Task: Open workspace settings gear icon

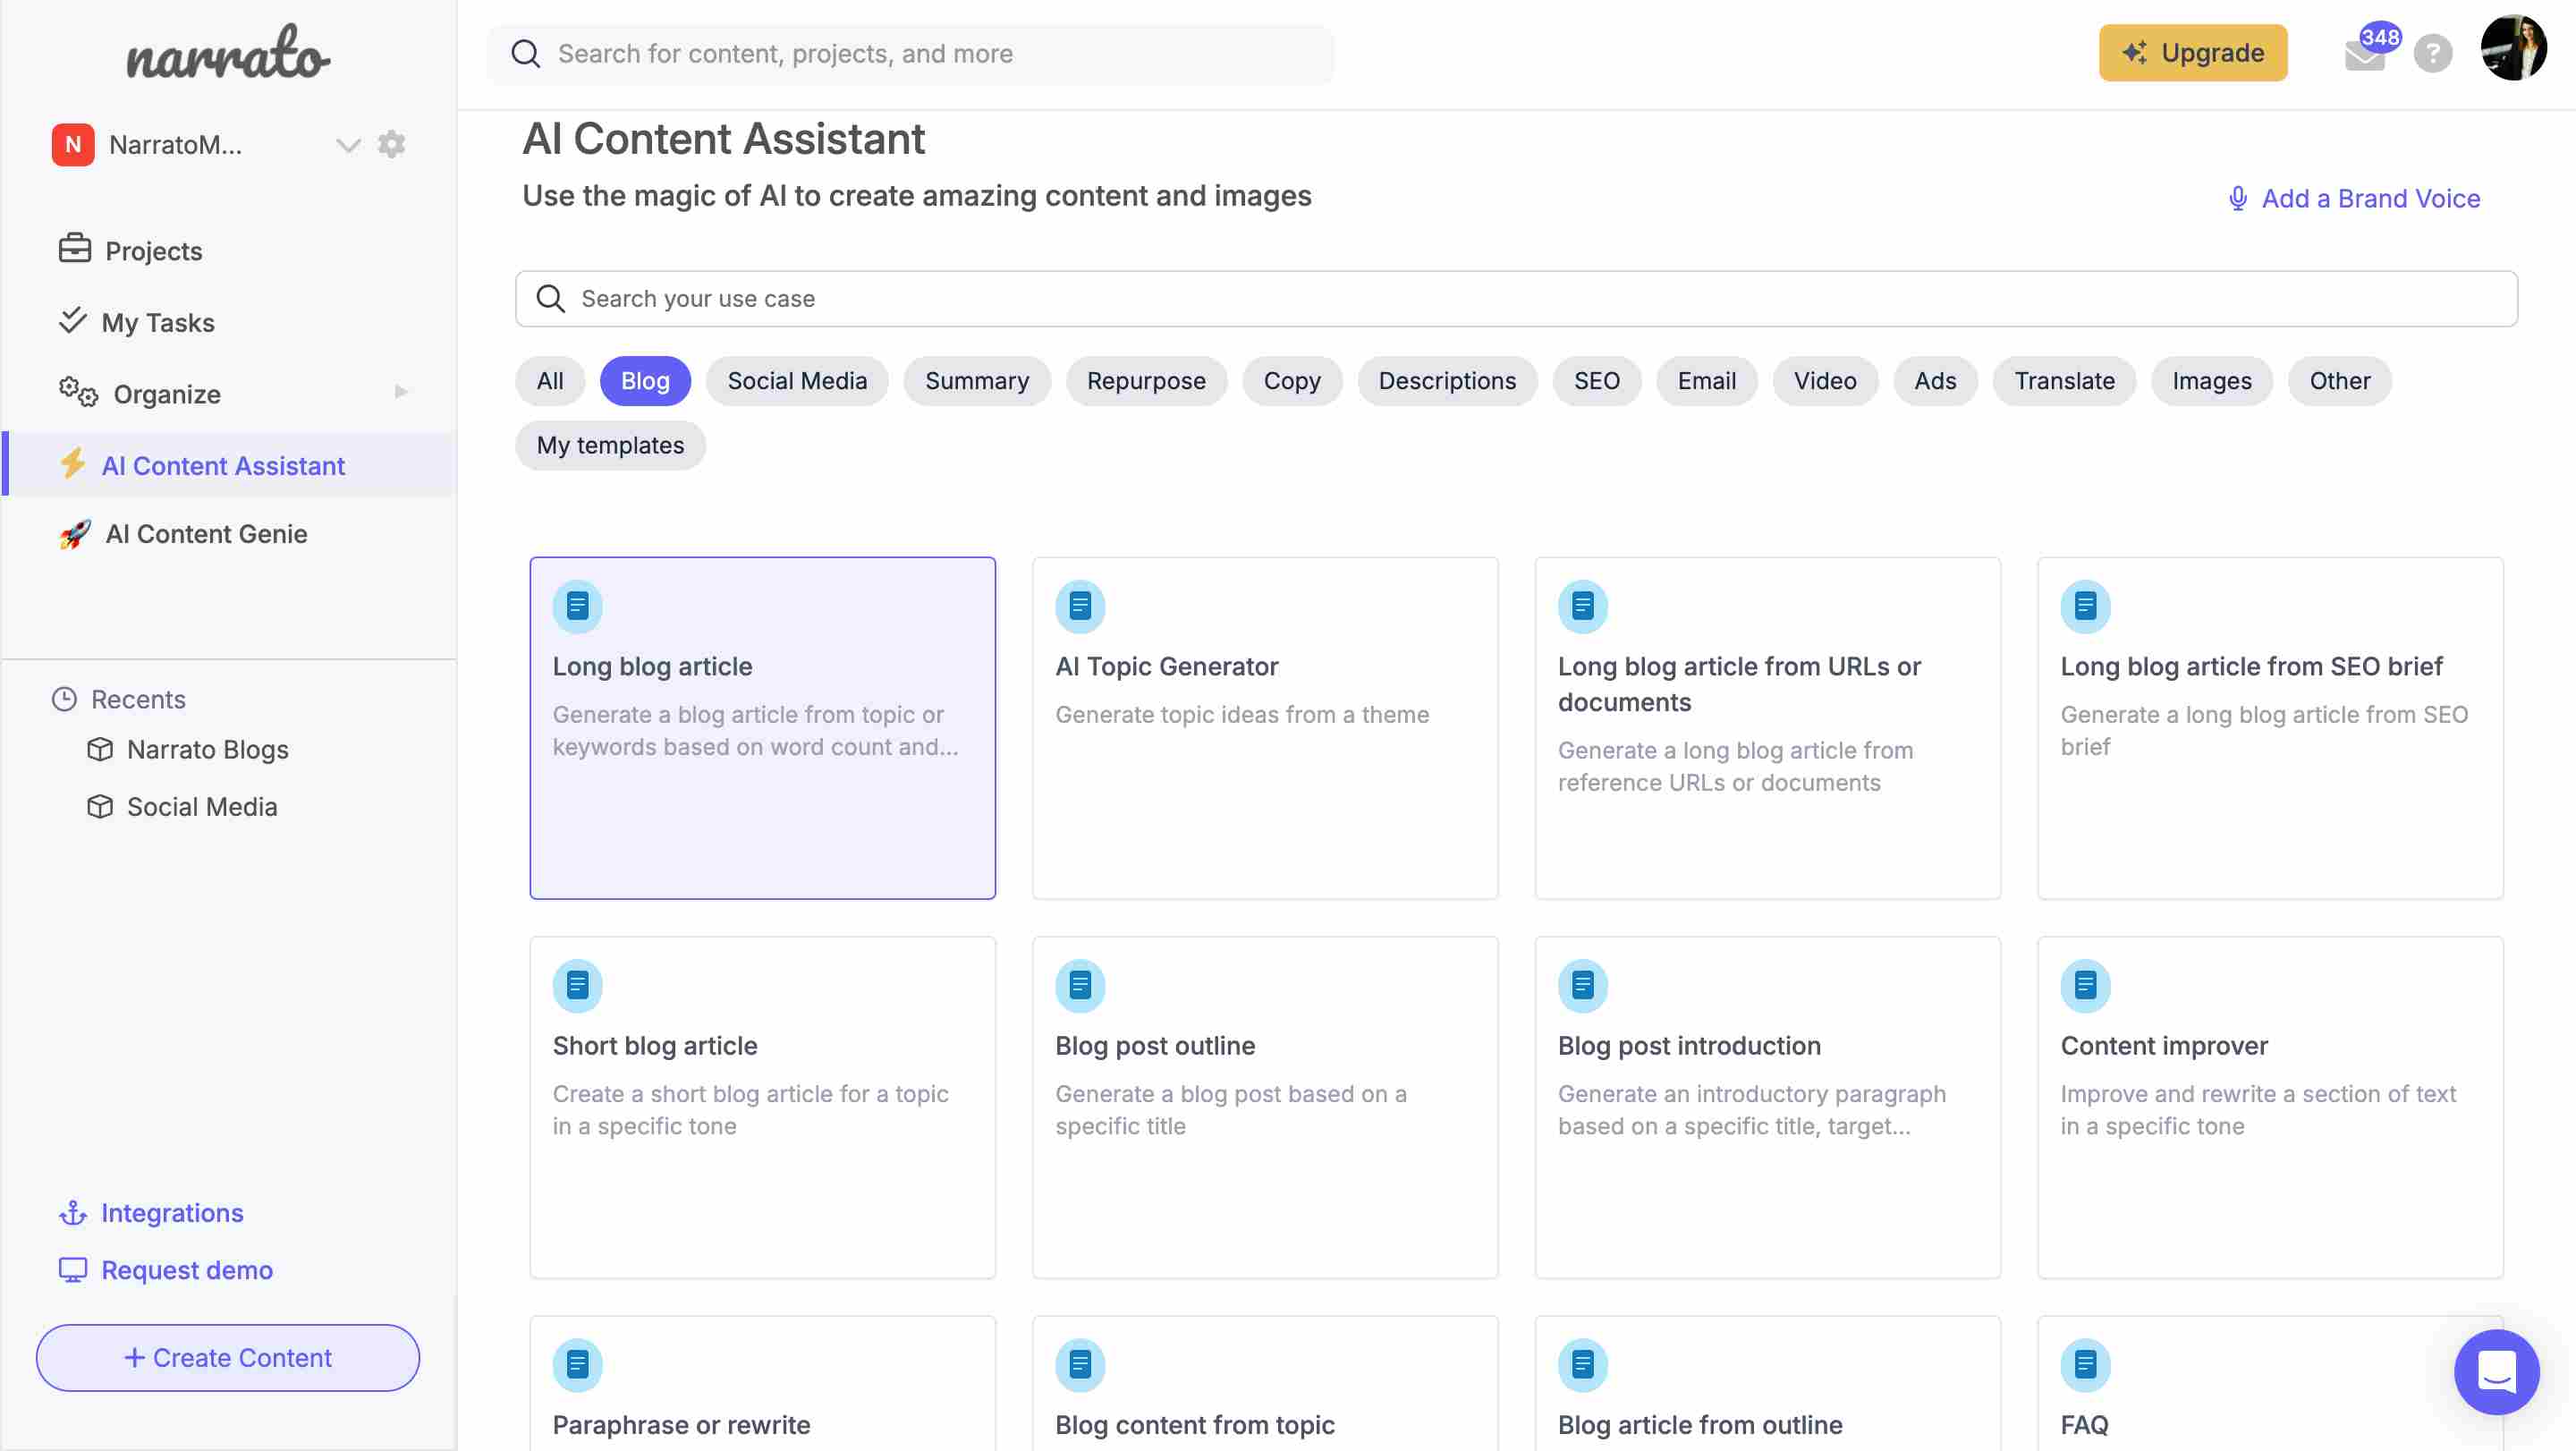Action: pyautogui.click(x=391, y=144)
